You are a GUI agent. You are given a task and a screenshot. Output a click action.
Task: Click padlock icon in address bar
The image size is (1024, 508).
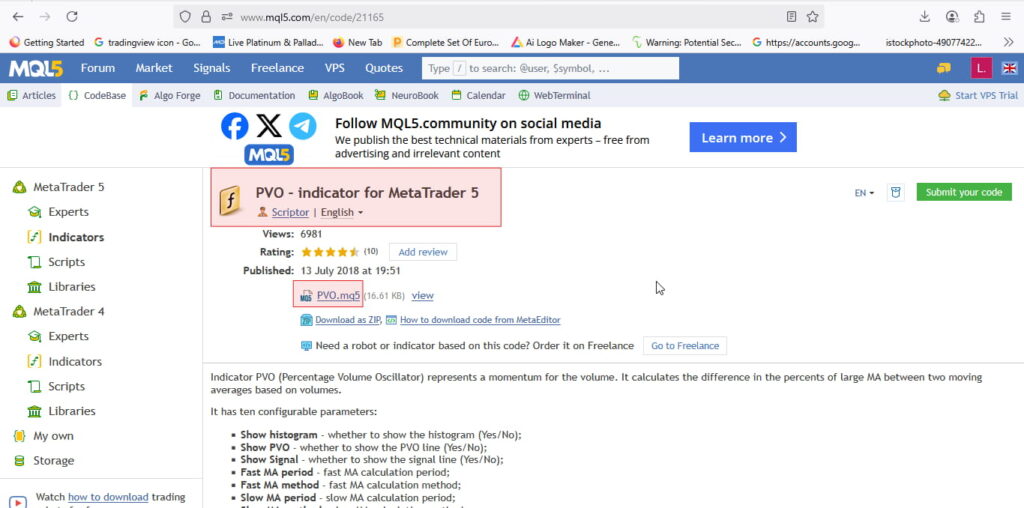(x=206, y=16)
